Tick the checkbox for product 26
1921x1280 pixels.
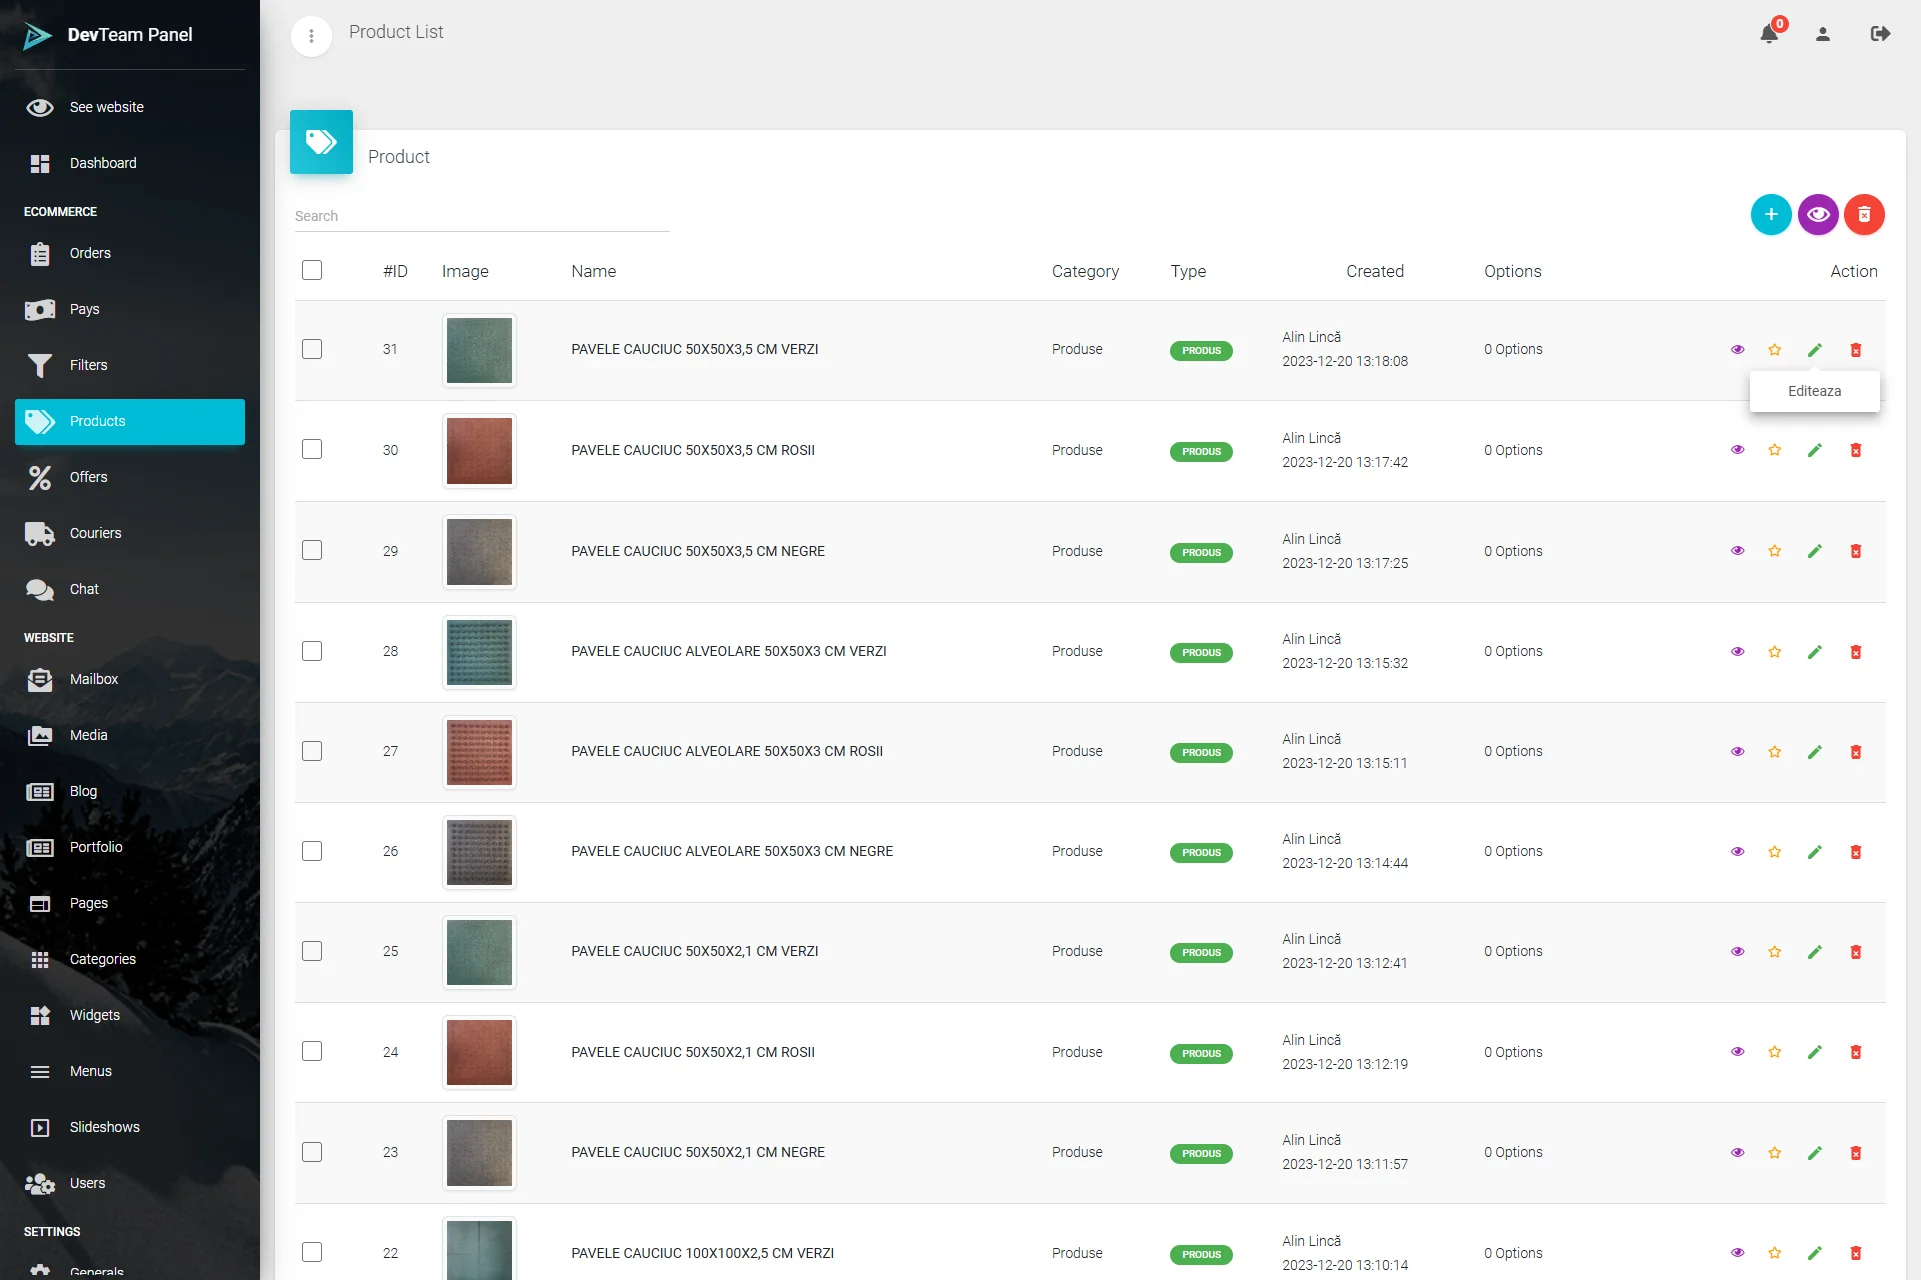coord(312,851)
